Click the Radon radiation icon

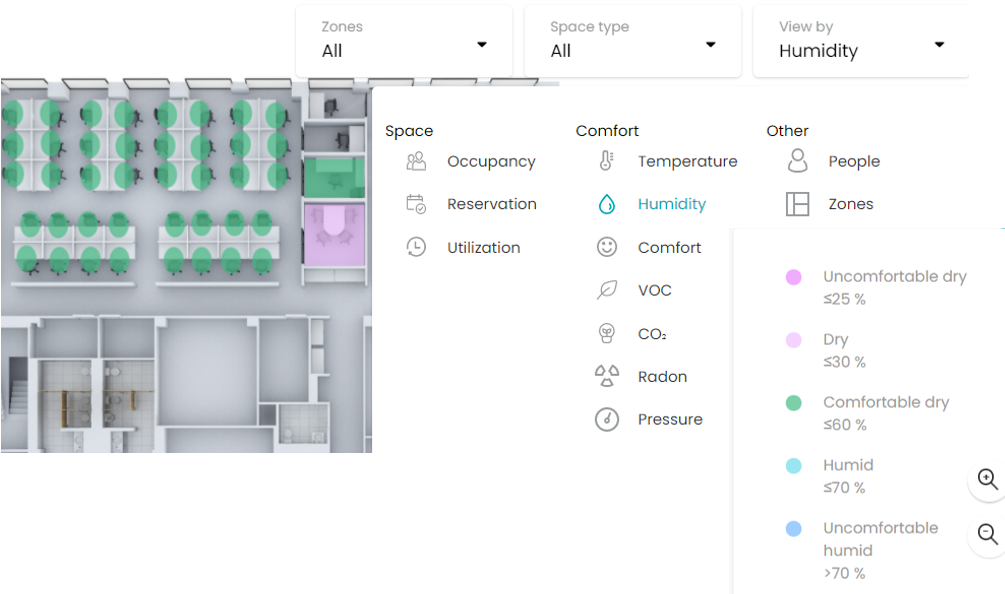[x=606, y=376]
